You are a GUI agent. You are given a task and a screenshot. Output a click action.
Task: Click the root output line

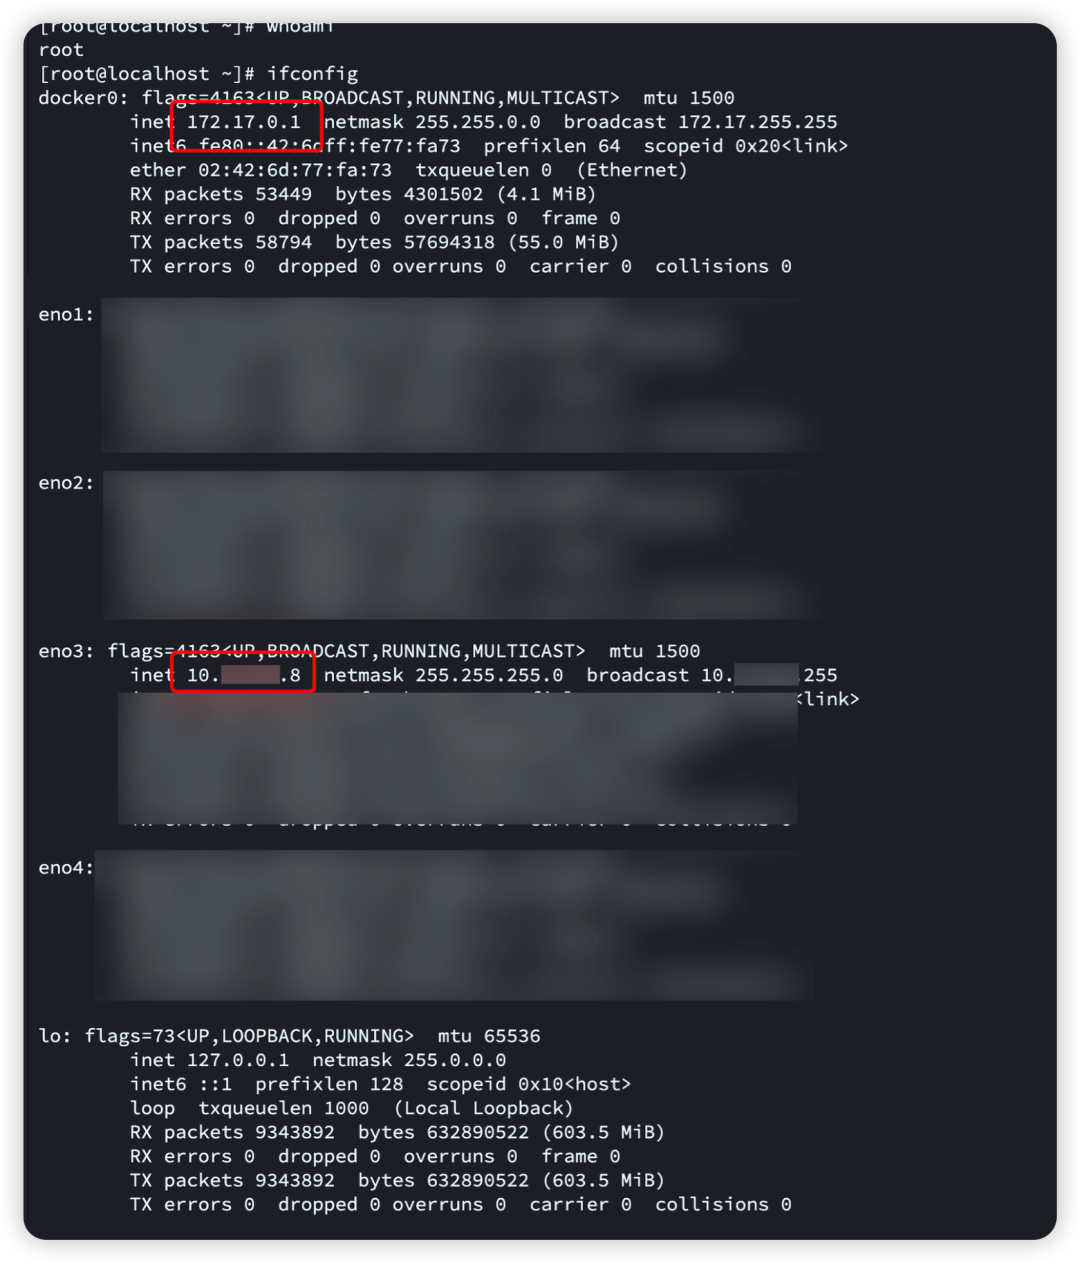point(61,50)
